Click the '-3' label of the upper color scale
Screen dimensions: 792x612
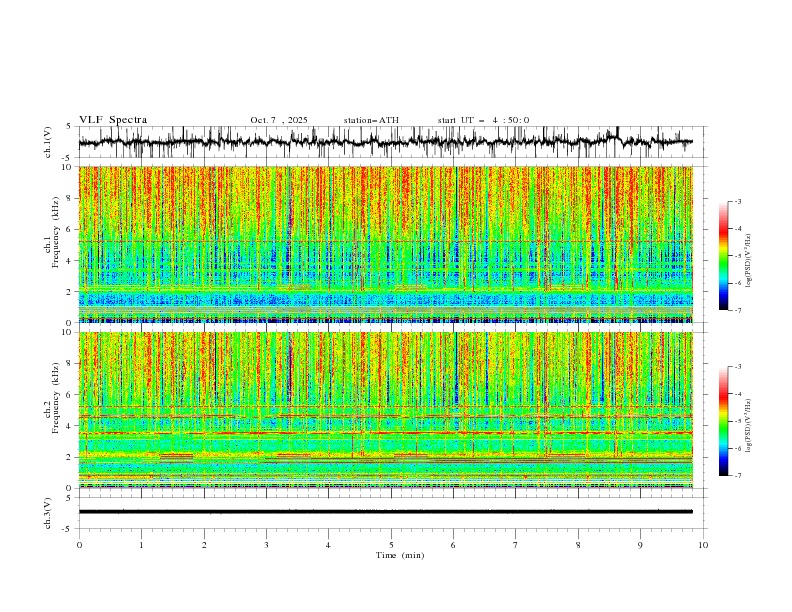pos(738,201)
